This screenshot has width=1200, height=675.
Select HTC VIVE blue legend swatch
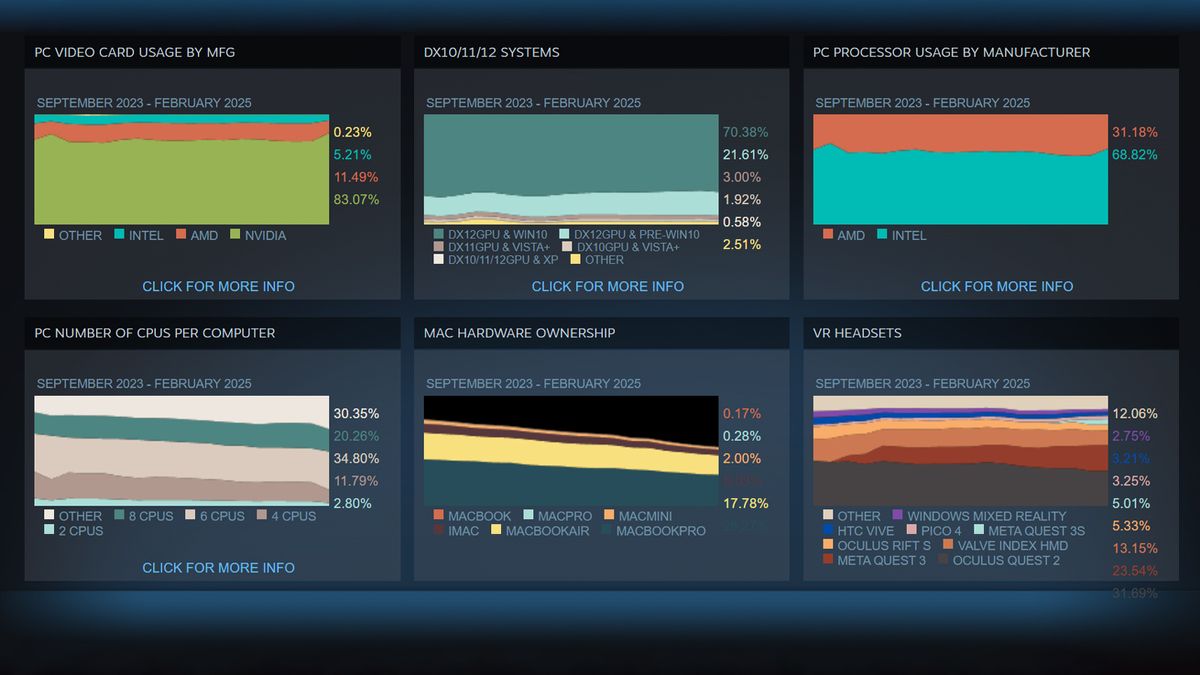click(x=827, y=531)
